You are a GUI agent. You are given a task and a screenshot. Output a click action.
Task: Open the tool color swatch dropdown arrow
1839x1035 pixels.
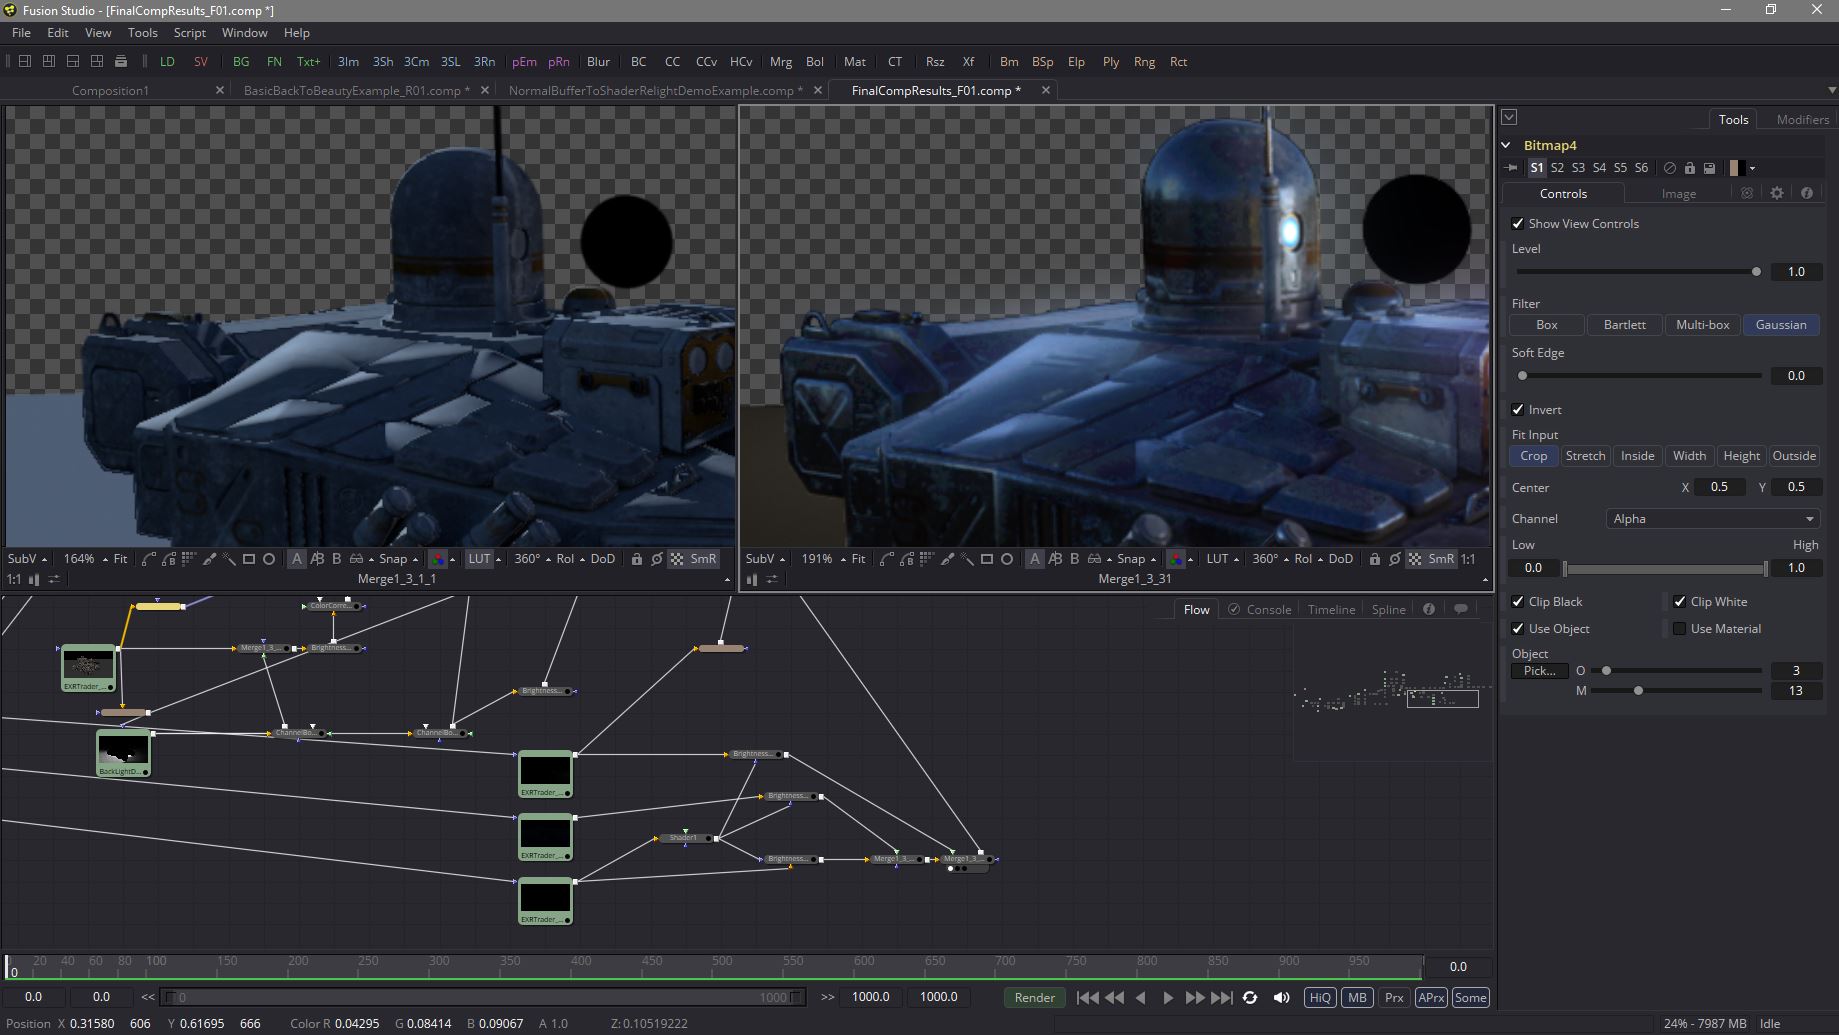[1752, 168]
